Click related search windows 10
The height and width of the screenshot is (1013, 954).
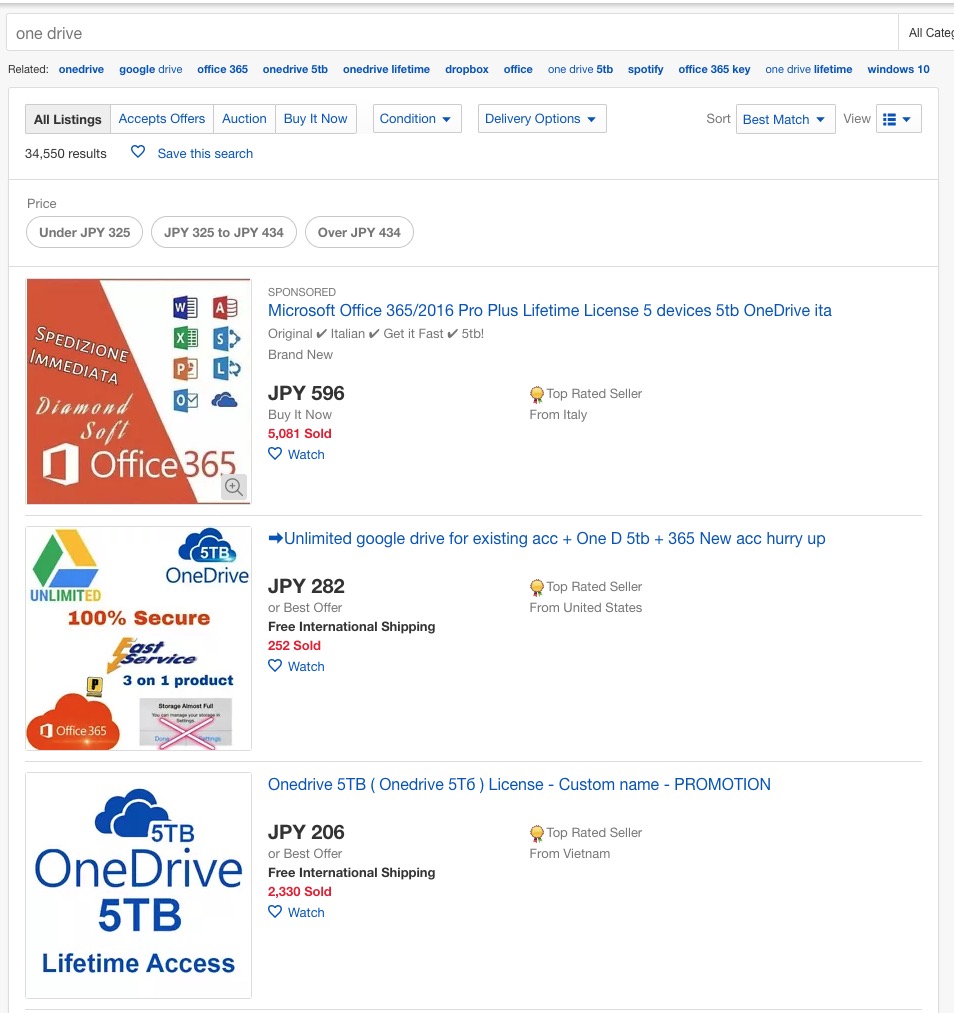(x=898, y=69)
